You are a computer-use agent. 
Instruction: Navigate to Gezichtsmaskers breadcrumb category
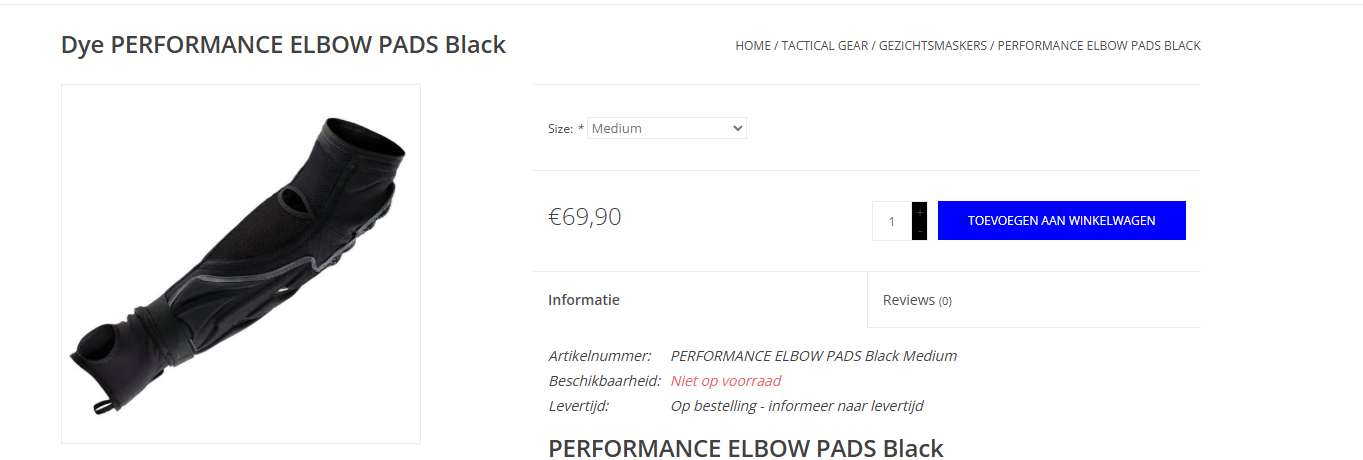click(x=933, y=46)
